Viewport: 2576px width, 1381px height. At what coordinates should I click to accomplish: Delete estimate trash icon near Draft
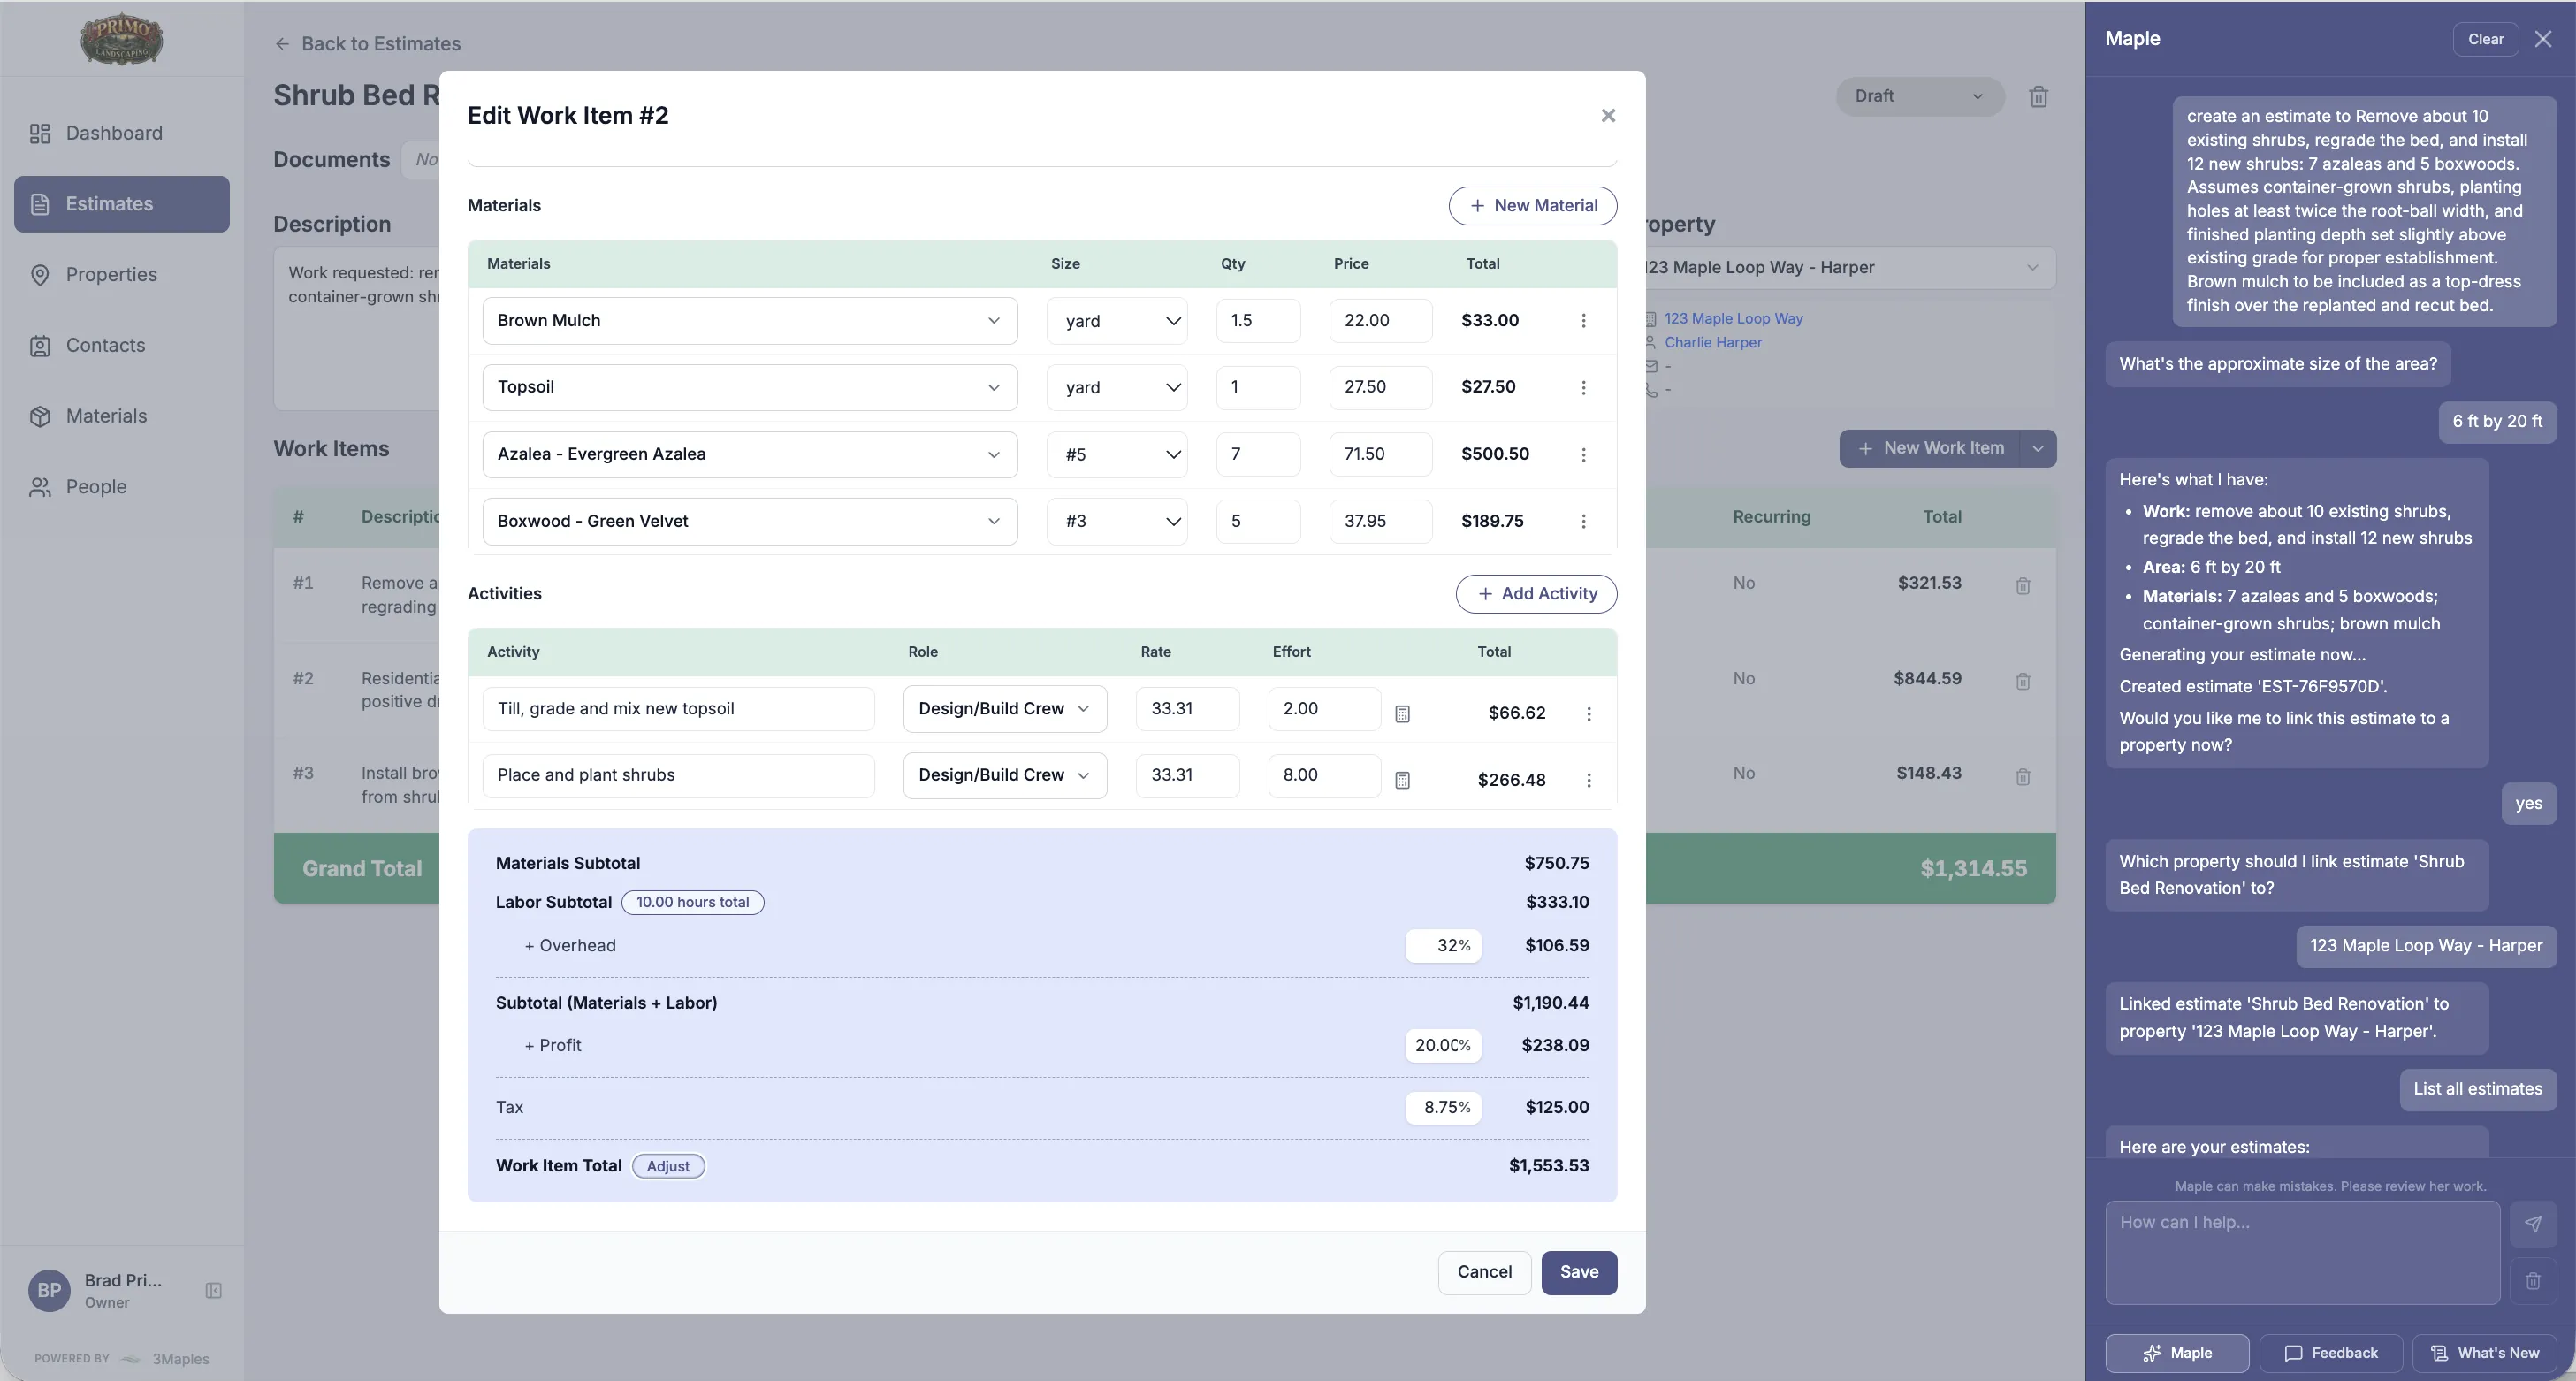pos(2038,97)
